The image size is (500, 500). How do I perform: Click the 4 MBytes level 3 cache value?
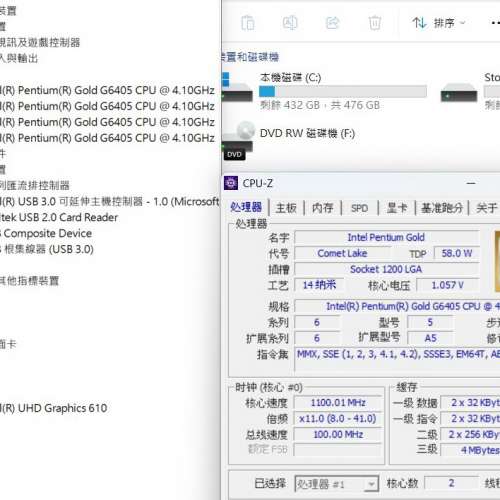pyautogui.click(x=471, y=450)
